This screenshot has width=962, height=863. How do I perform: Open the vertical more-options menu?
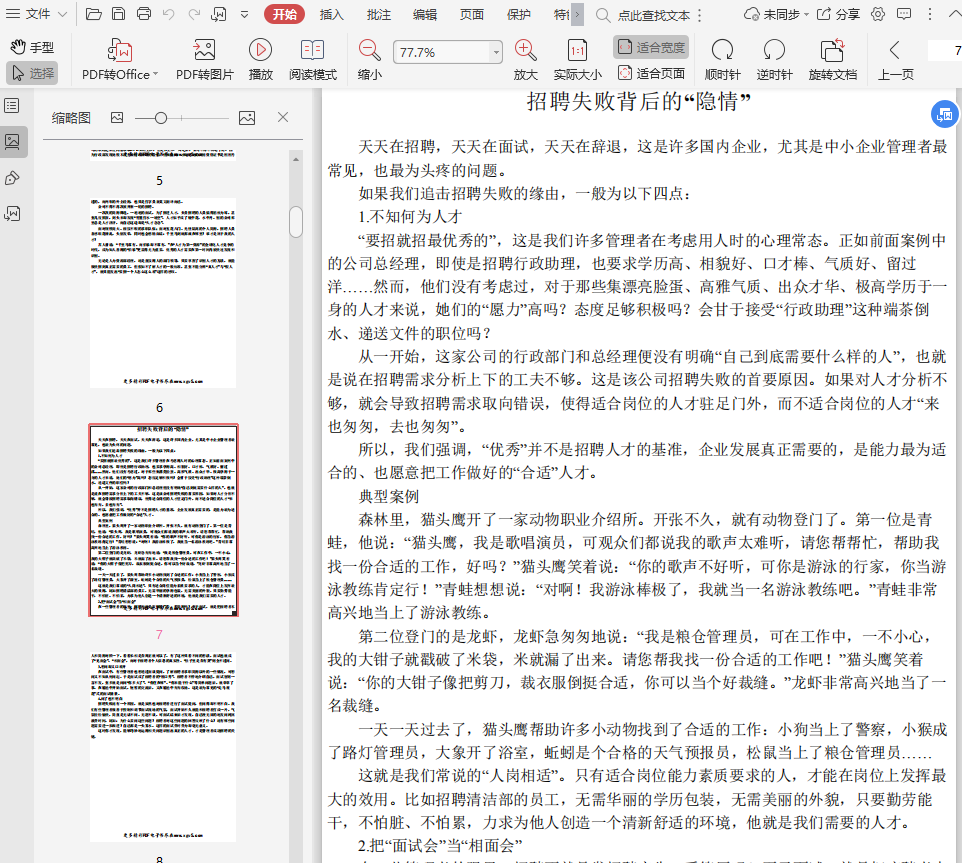pyautogui.click(x=930, y=14)
